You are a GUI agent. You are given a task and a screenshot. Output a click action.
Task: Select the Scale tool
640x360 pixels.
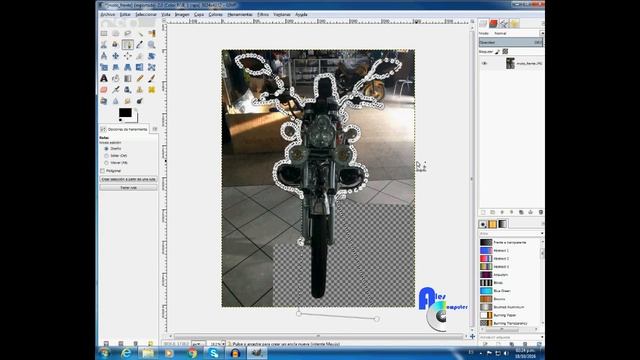click(104, 67)
